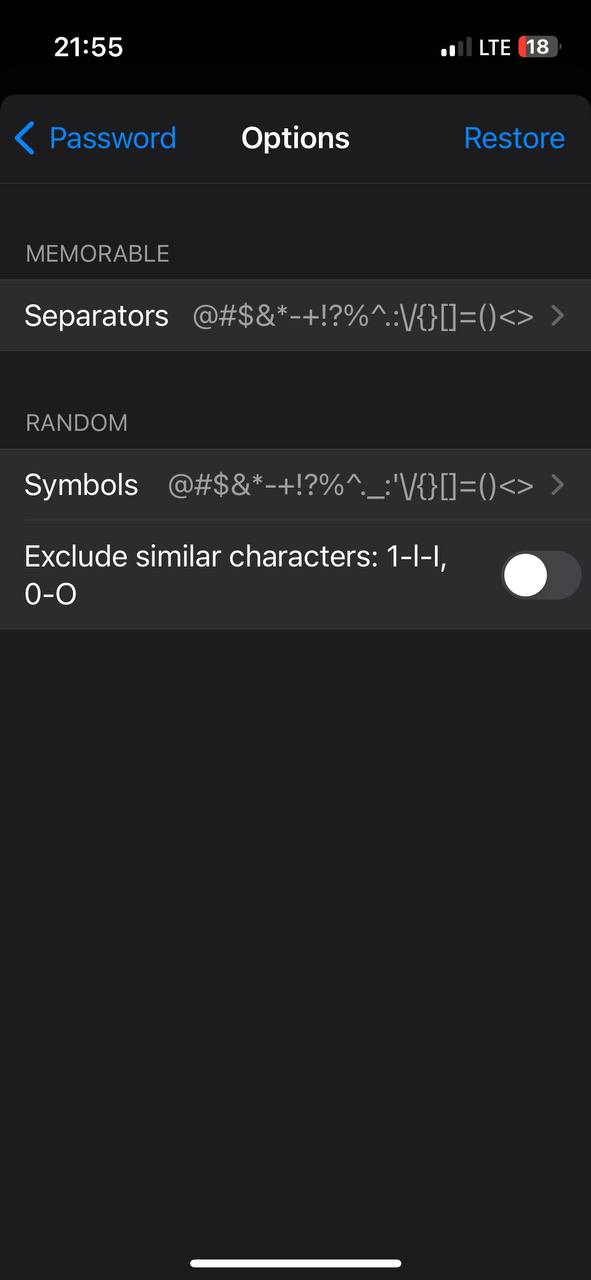Expand Symbols using its right chevron
Screen dimensions: 591x1280
click(x=558, y=485)
